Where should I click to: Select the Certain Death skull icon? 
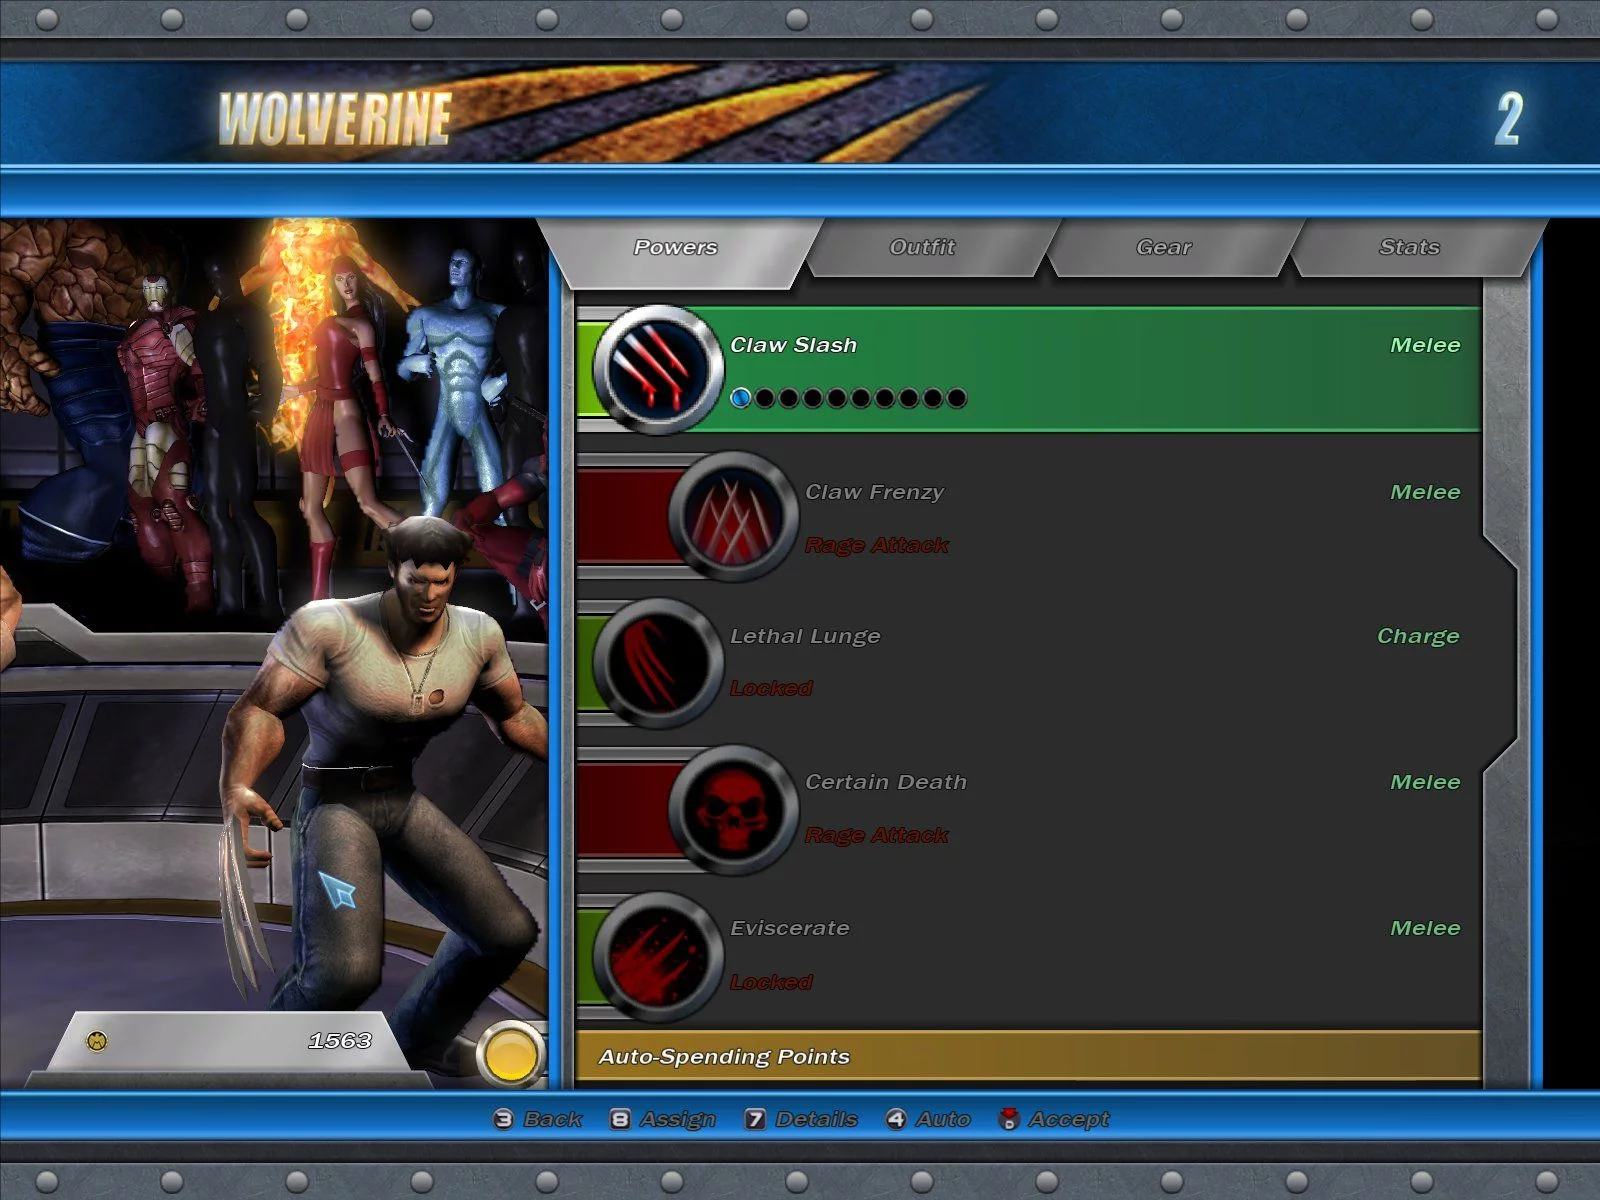click(x=733, y=809)
